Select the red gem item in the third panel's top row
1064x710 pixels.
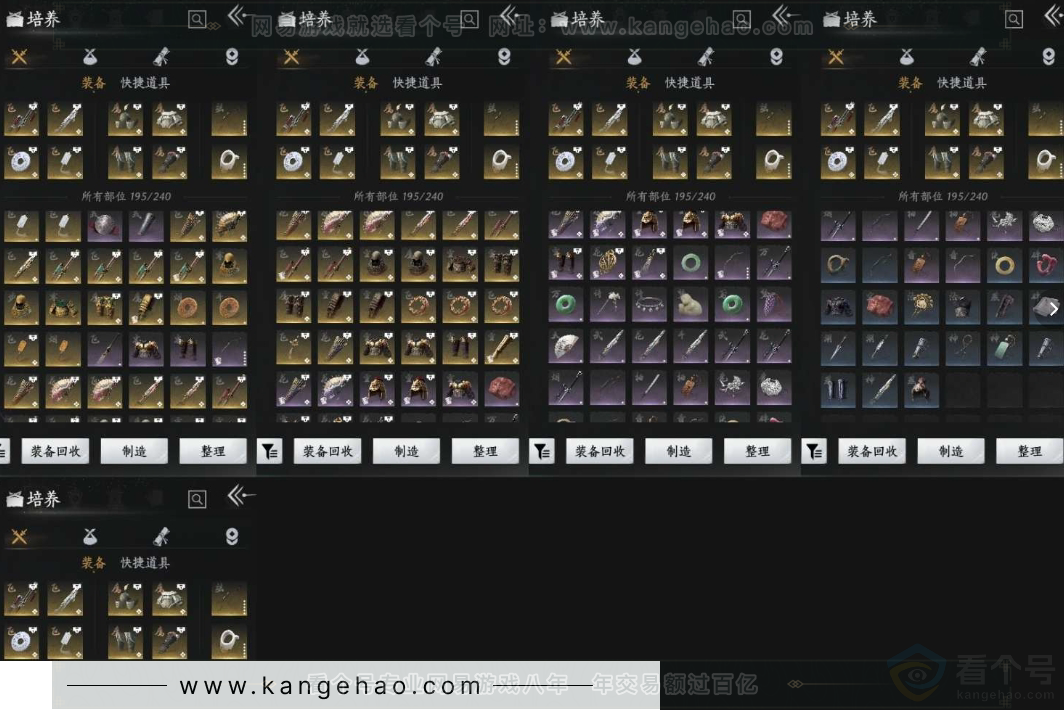[x=773, y=225]
